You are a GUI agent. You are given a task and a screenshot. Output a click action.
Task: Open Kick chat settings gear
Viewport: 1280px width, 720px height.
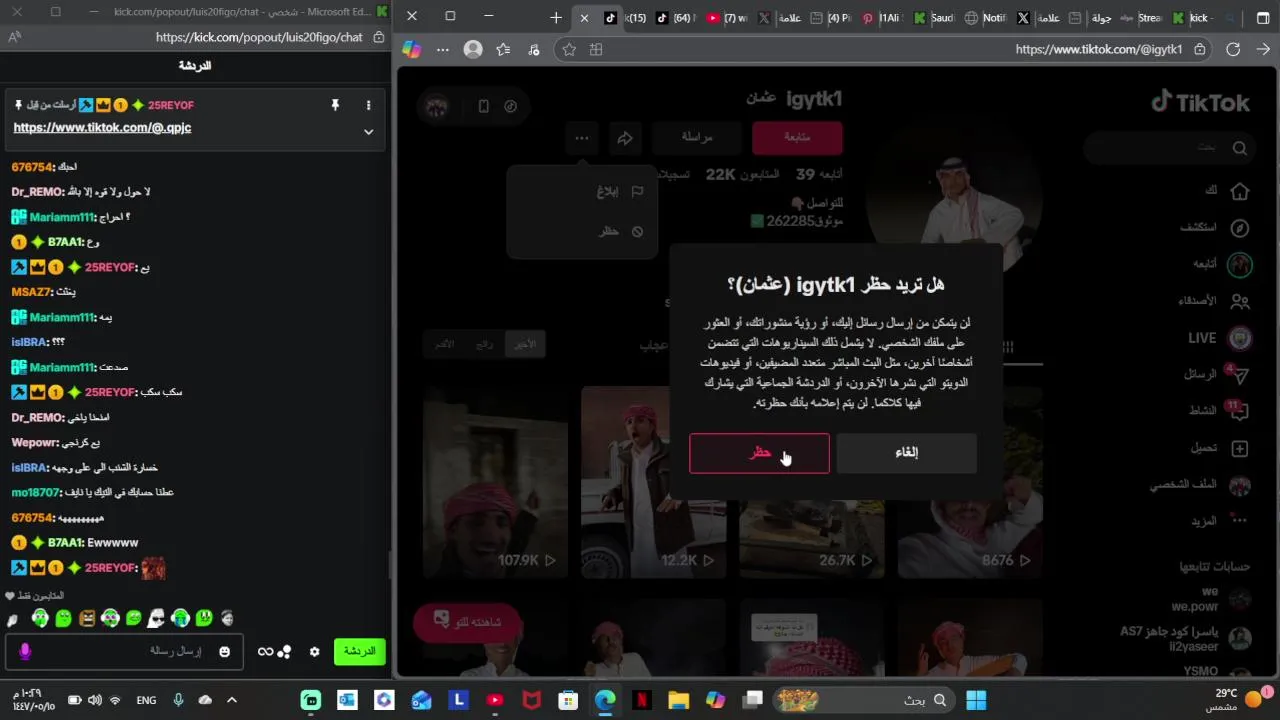pos(314,652)
